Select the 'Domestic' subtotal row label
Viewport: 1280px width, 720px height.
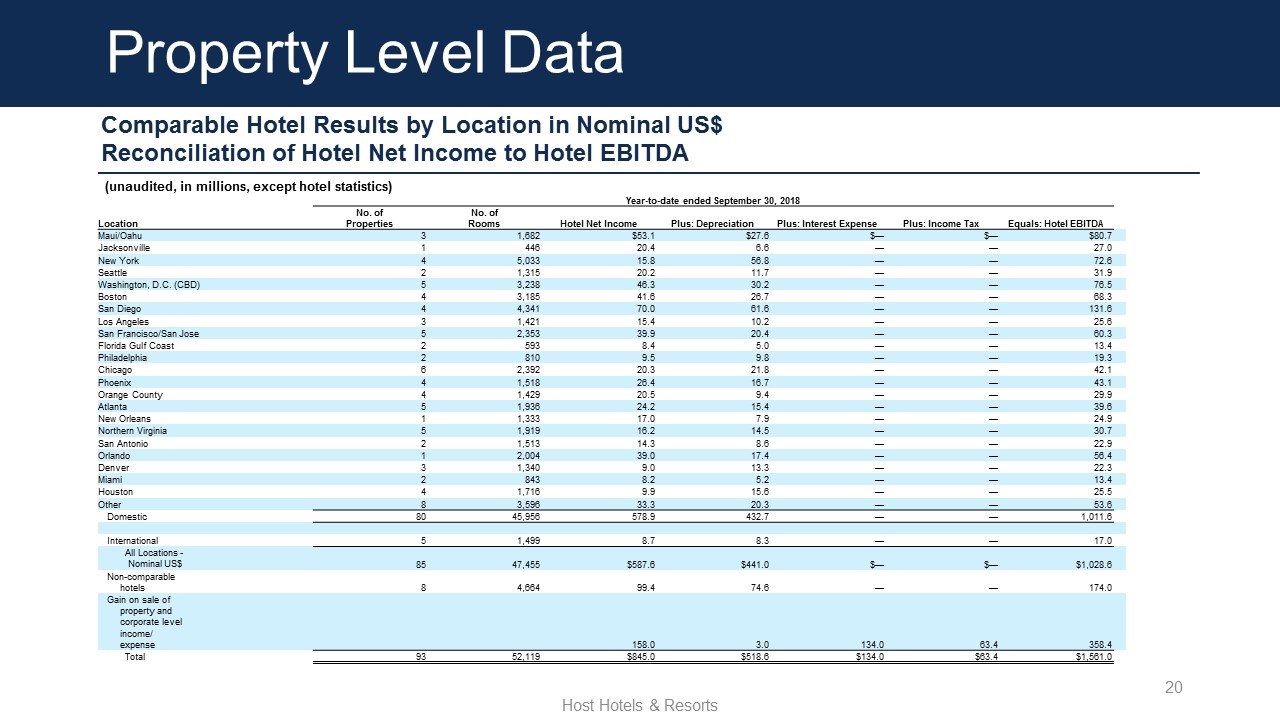tap(127, 517)
